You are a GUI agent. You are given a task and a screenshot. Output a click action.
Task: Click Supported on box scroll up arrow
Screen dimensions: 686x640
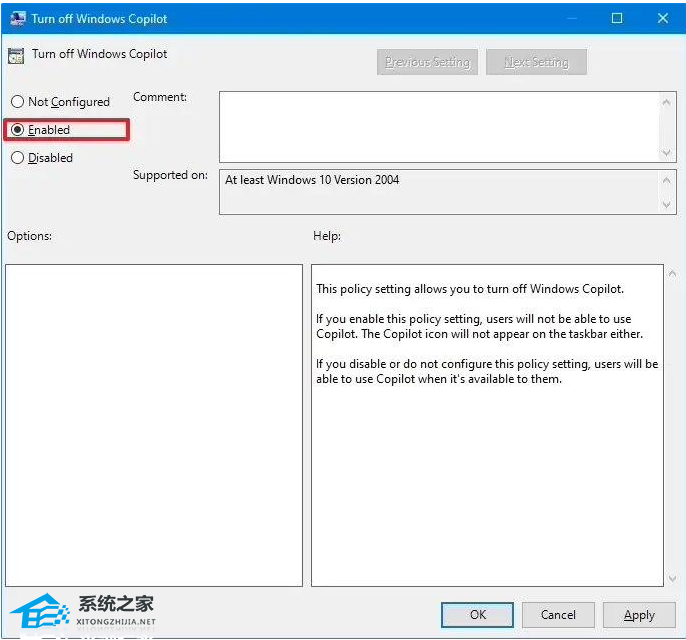click(x=666, y=180)
